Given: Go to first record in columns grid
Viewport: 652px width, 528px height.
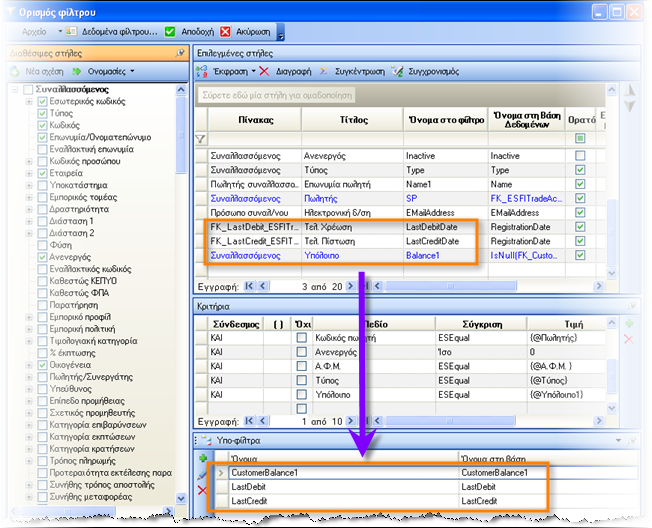Looking at the screenshot, I should 249,286.
